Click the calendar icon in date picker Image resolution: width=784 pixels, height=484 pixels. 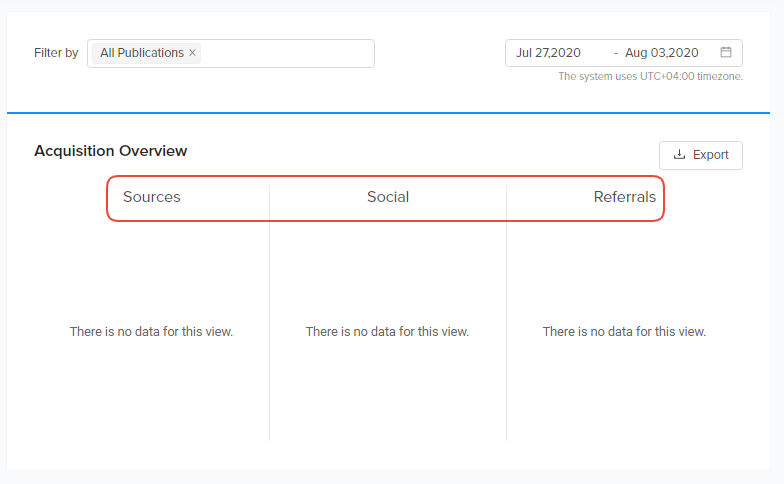click(726, 53)
